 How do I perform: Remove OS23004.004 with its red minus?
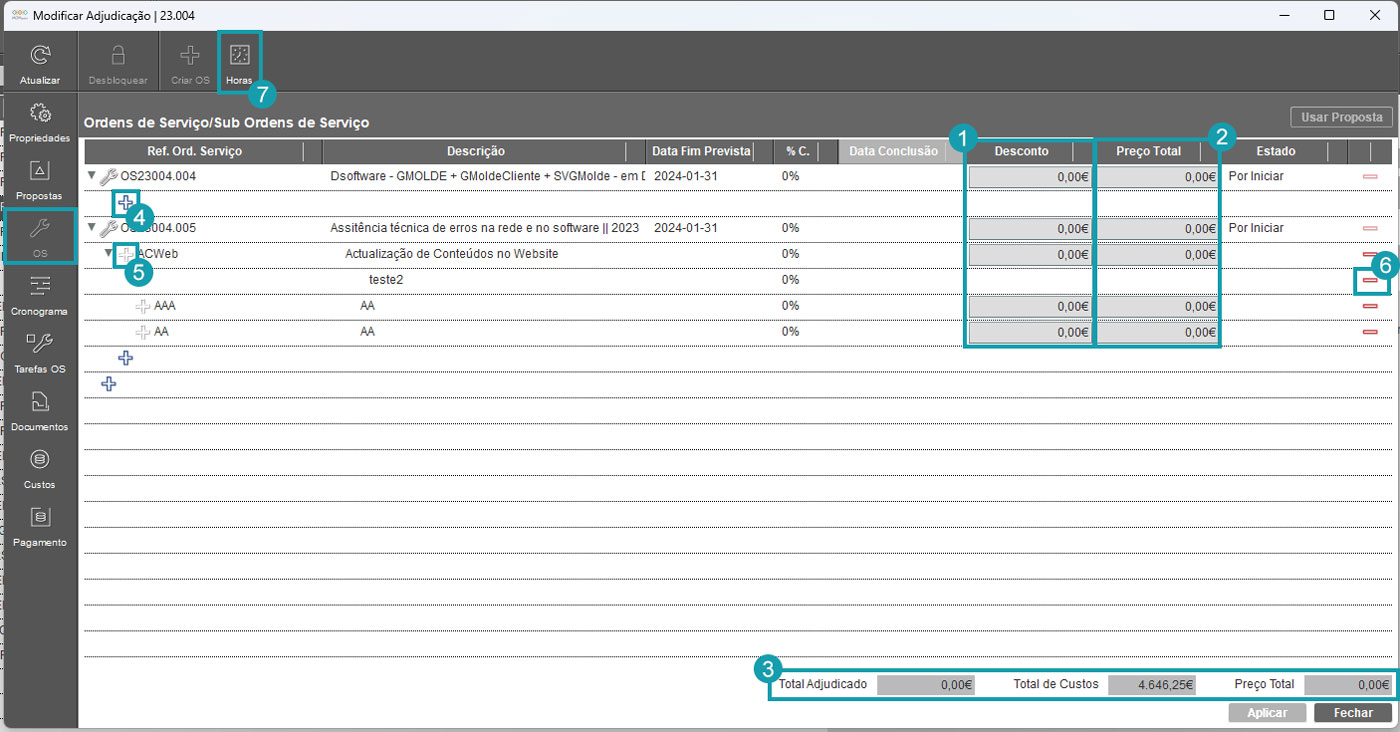1370,177
